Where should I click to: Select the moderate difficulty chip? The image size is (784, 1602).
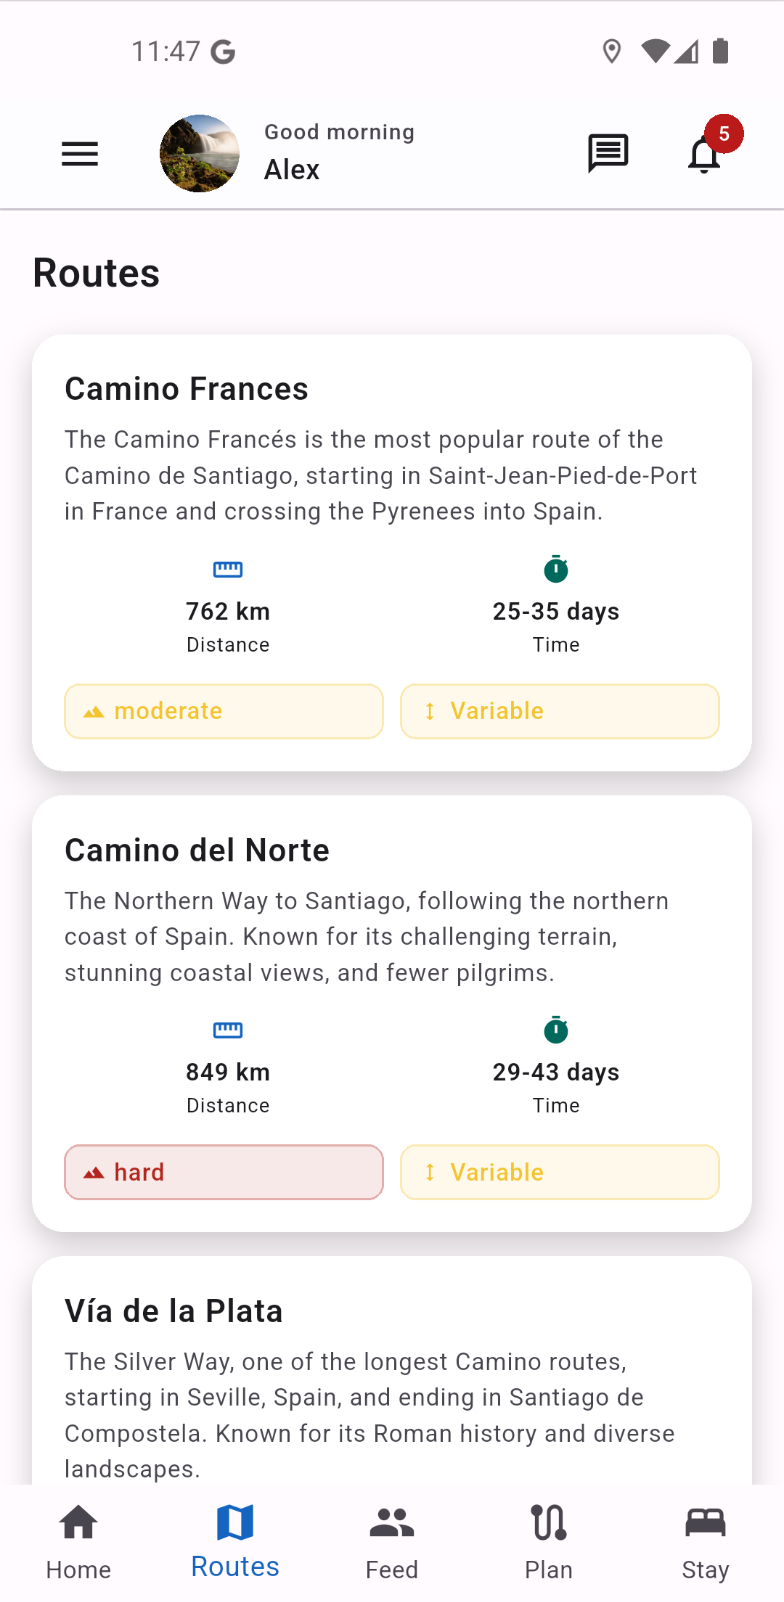point(224,711)
